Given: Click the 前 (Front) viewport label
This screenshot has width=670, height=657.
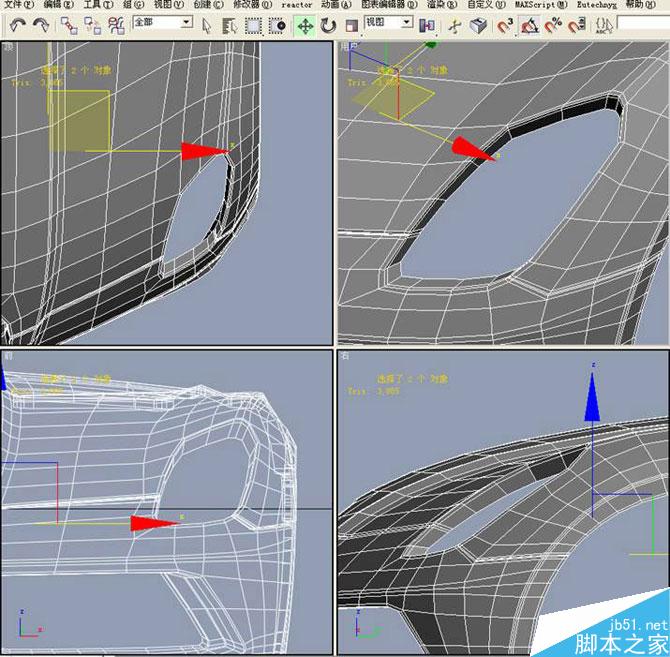Looking at the screenshot, I should [9, 355].
